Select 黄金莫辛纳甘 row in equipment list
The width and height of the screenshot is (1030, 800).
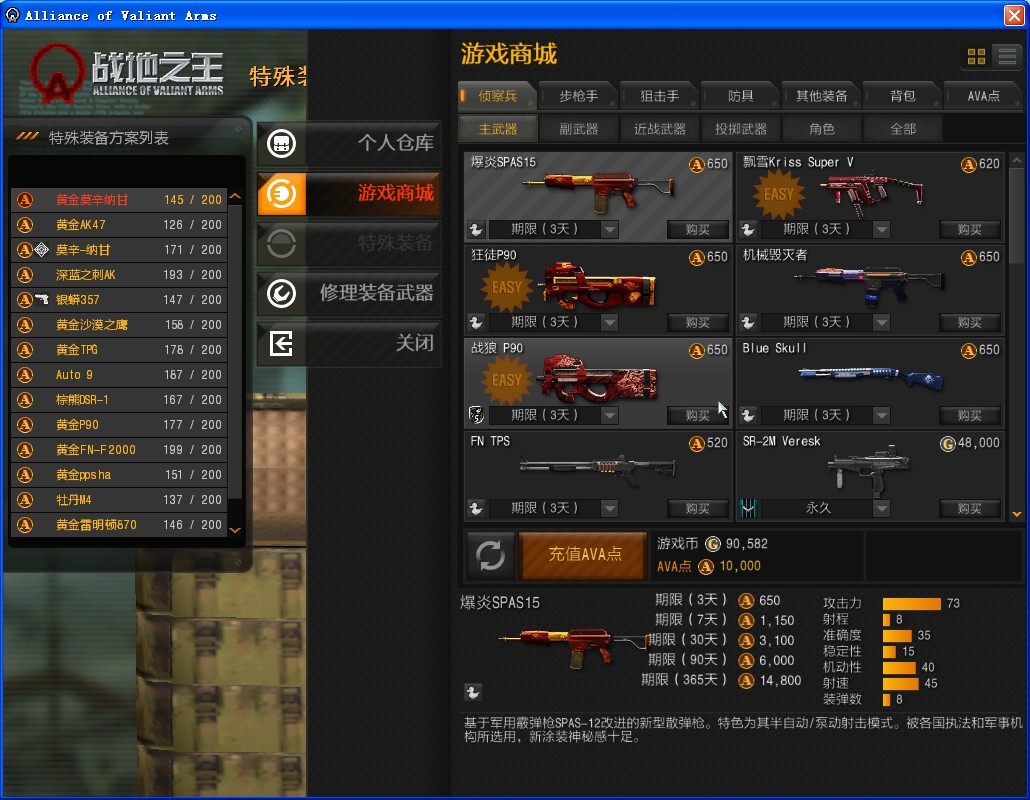119,200
